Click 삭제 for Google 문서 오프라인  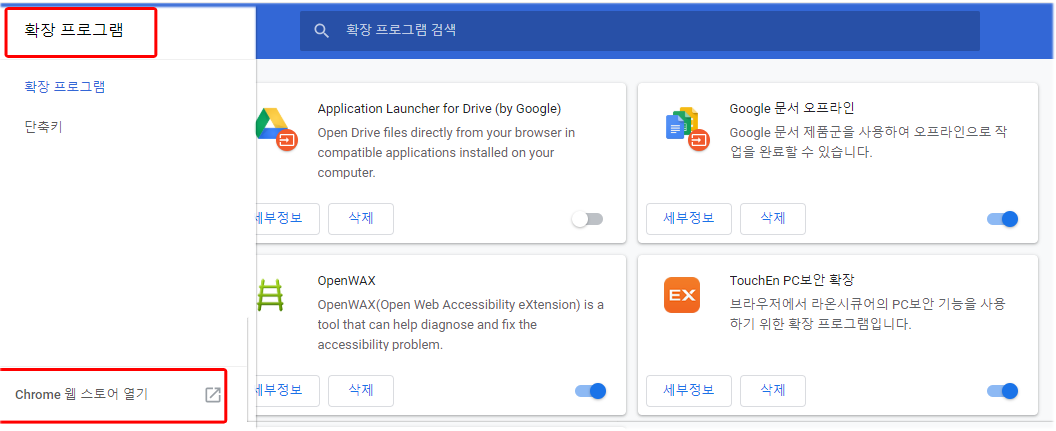(x=772, y=218)
